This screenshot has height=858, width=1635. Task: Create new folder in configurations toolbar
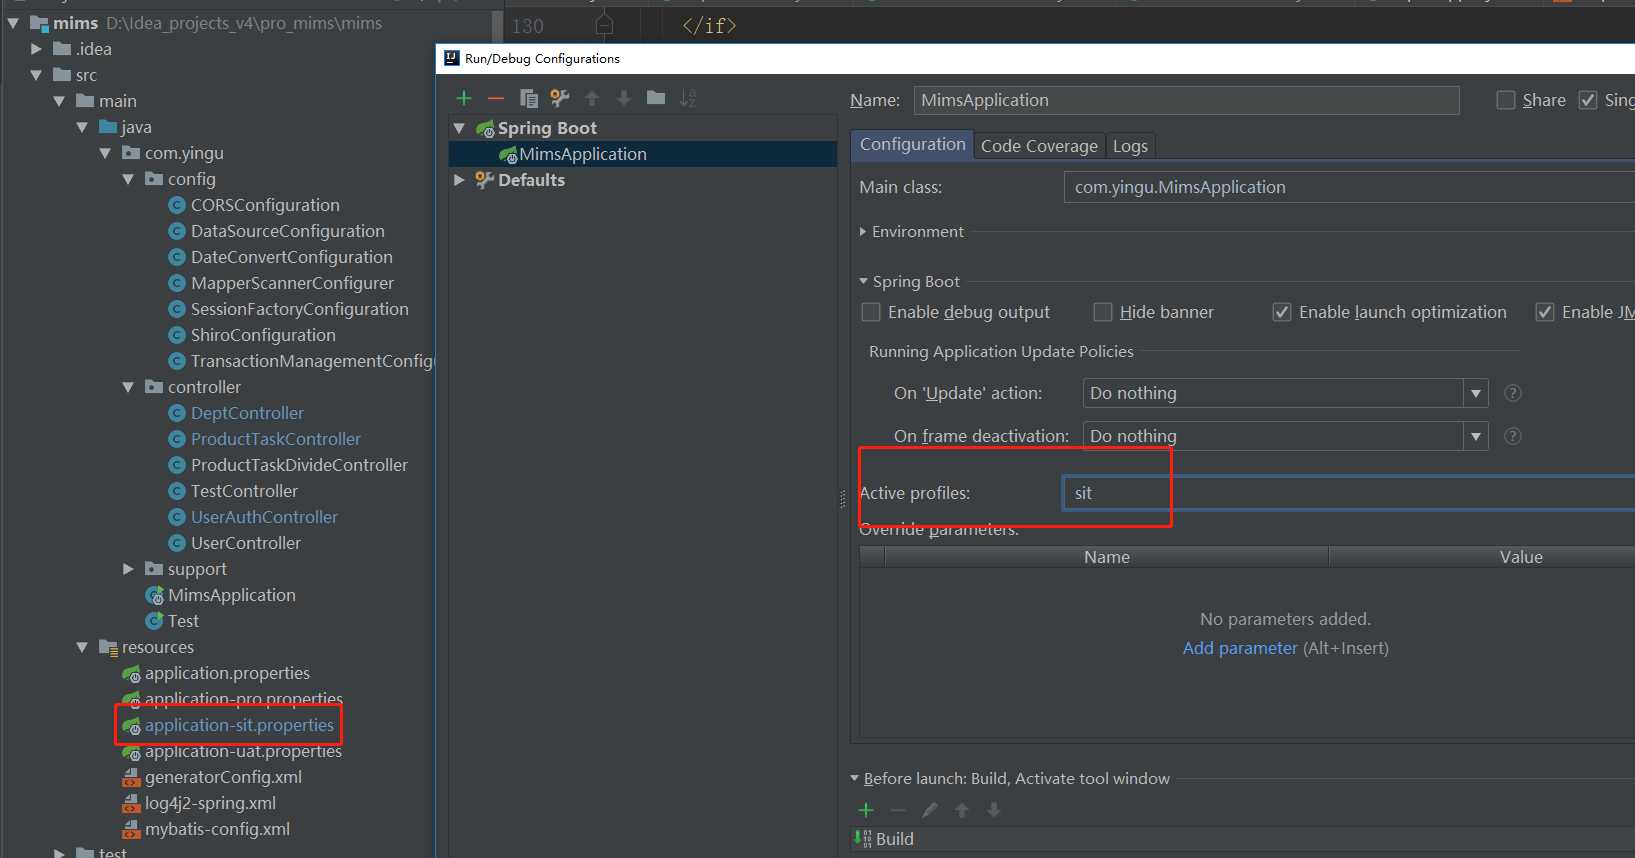(656, 98)
